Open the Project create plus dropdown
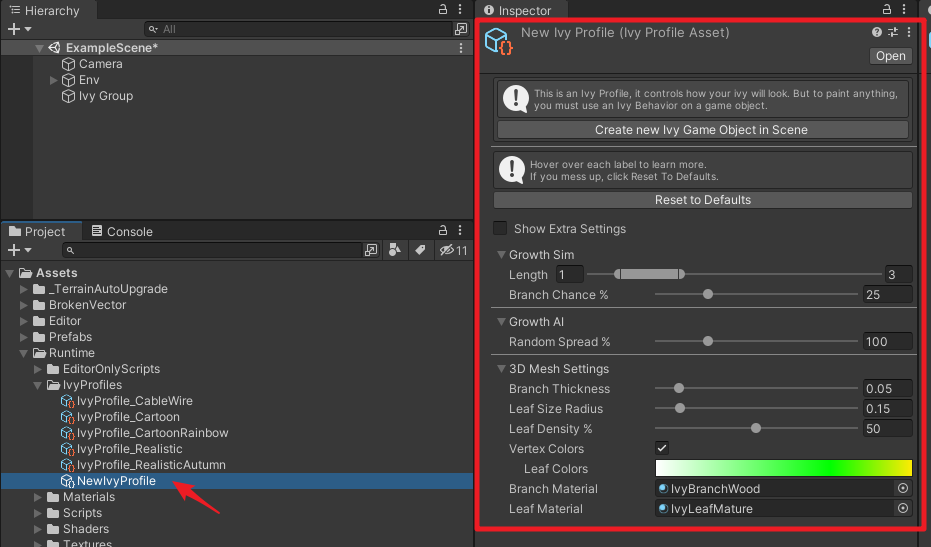The width and height of the screenshot is (931, 547). pos(19,250)
